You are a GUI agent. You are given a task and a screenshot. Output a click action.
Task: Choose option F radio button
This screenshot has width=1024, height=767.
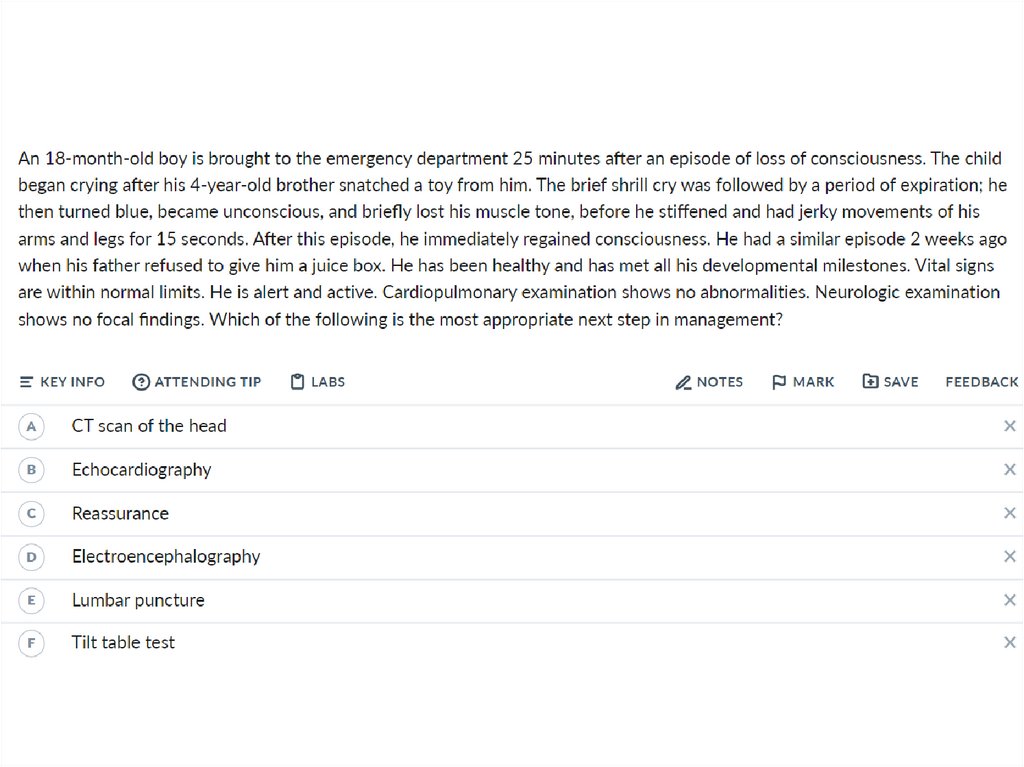tap(32, 643)
